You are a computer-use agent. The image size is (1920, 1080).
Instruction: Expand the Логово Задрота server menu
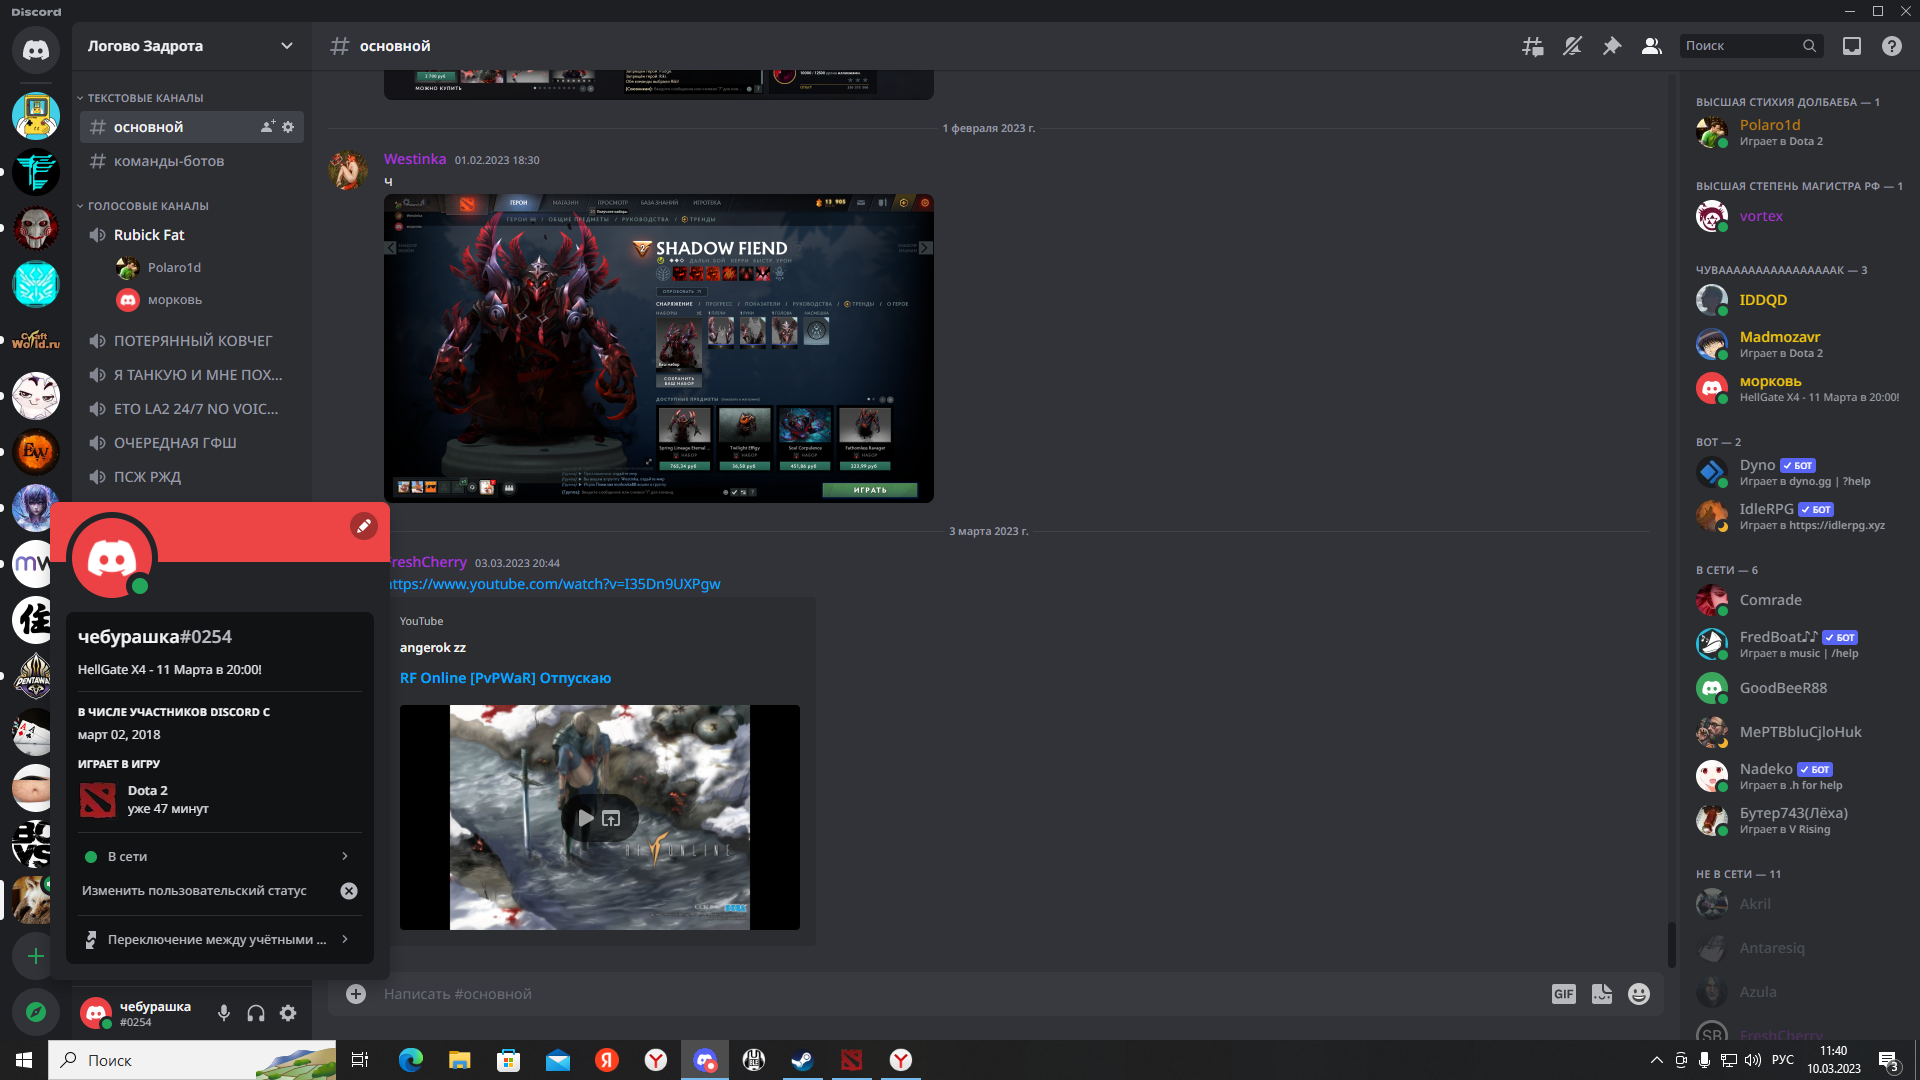coord(190,46)
